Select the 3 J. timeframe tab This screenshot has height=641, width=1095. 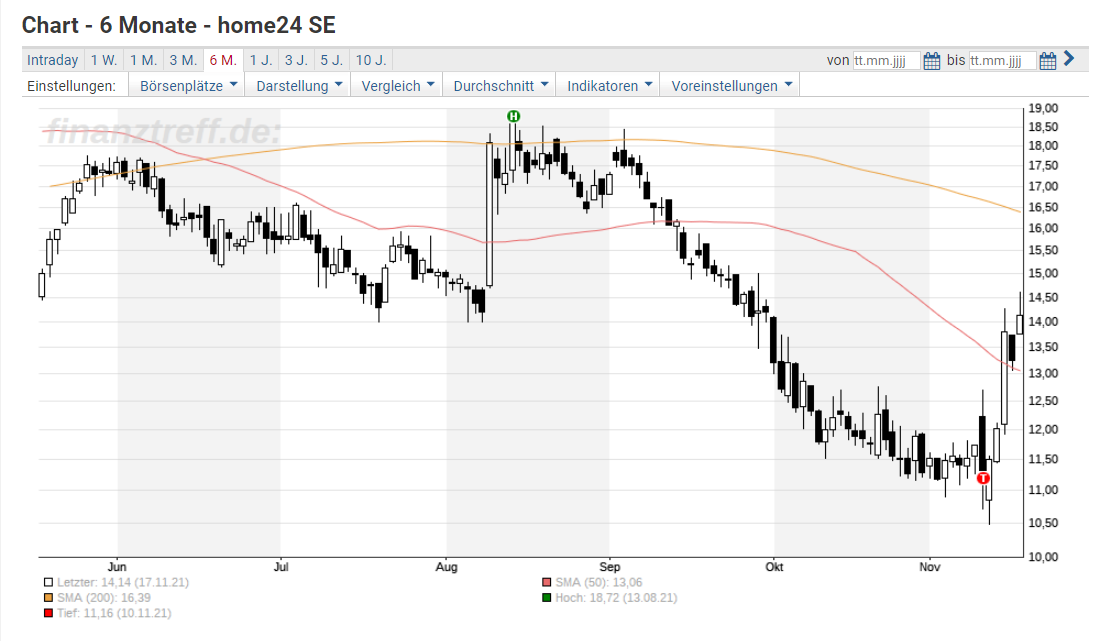(296, 60)
